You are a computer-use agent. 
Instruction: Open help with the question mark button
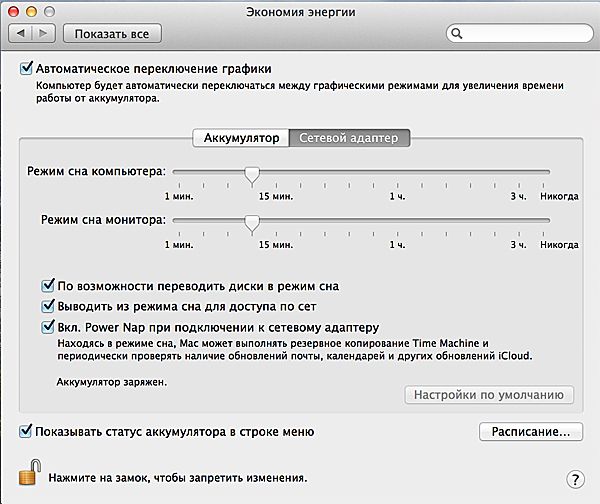pyautogui.click(x=574, y=479)
